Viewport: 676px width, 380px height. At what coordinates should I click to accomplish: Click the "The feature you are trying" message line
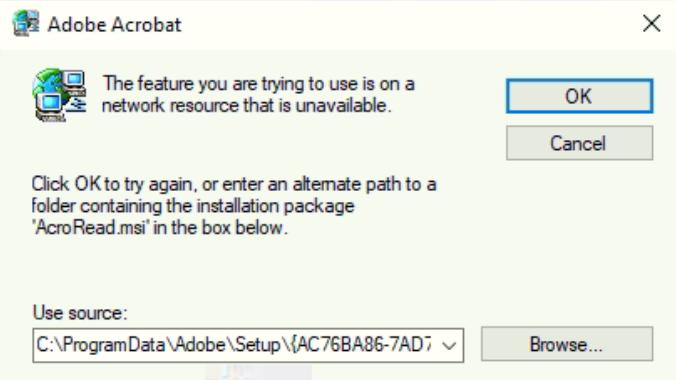point(259,84)
